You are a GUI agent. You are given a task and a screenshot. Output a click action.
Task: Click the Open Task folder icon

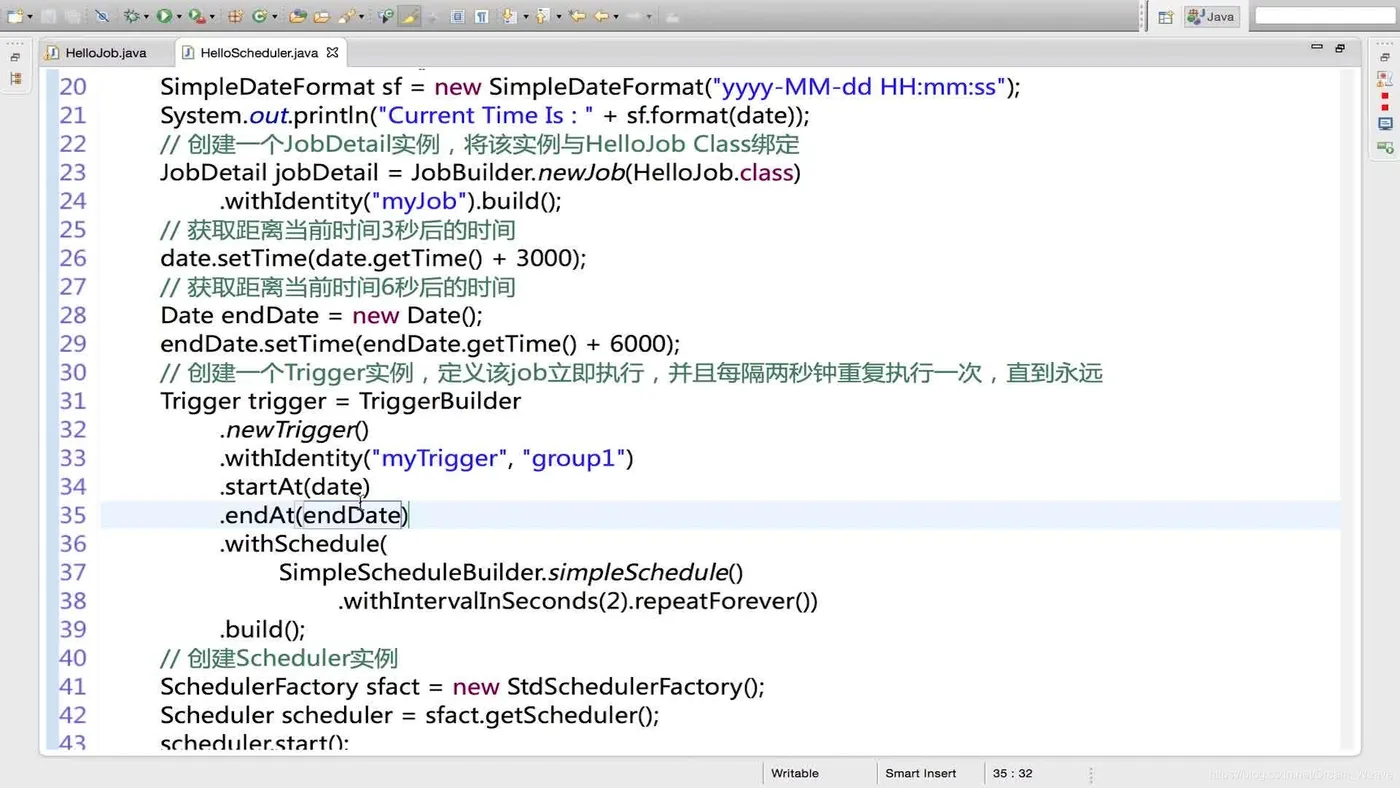pos(322,16)
